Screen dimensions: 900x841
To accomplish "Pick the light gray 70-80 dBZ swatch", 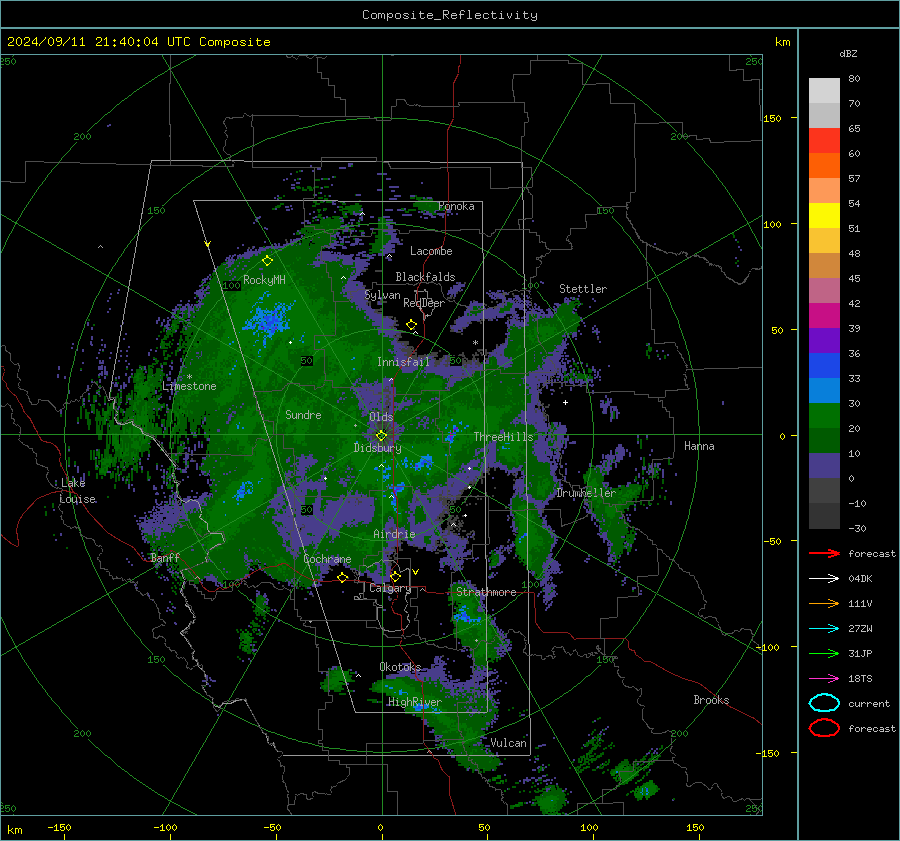I will pos(824,91).
